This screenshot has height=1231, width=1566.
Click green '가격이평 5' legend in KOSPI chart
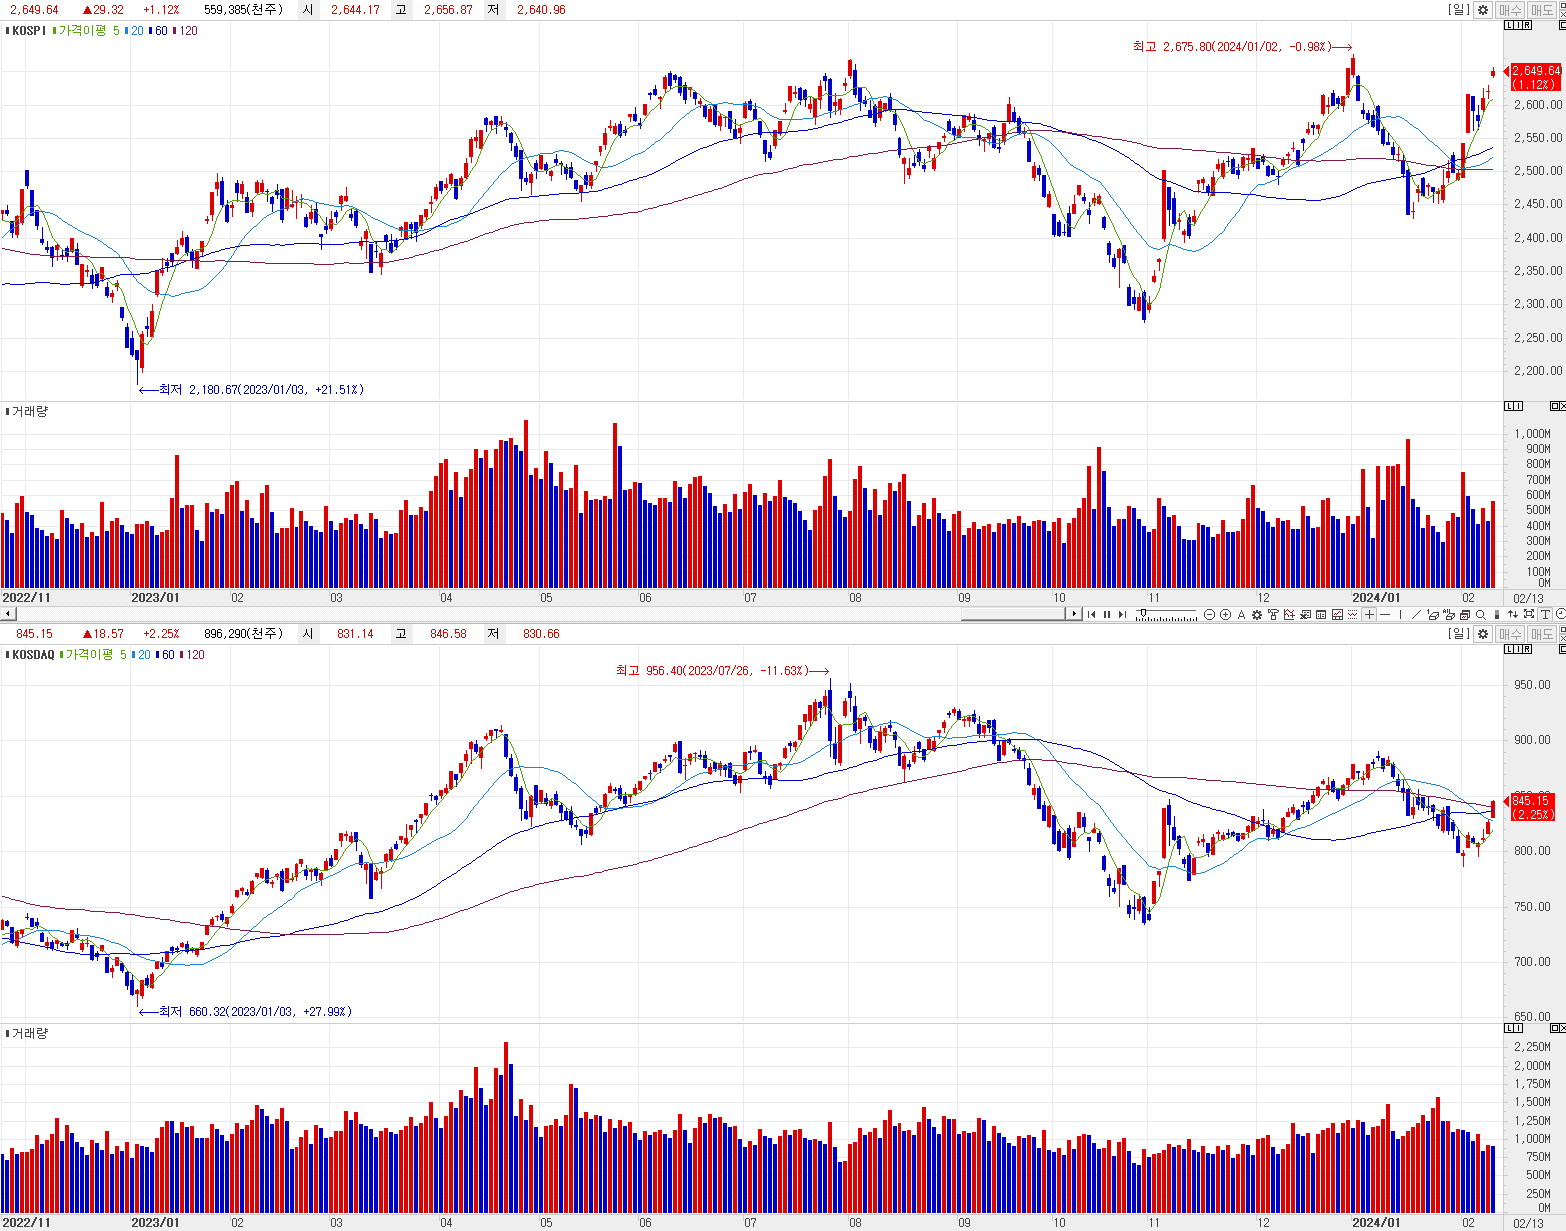click(x=88, y=31)
